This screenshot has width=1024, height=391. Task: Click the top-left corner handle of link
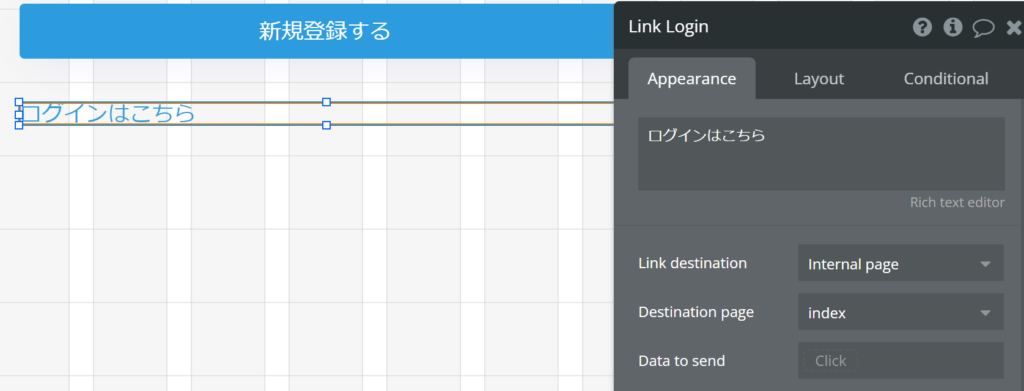(x=19, y=102)
